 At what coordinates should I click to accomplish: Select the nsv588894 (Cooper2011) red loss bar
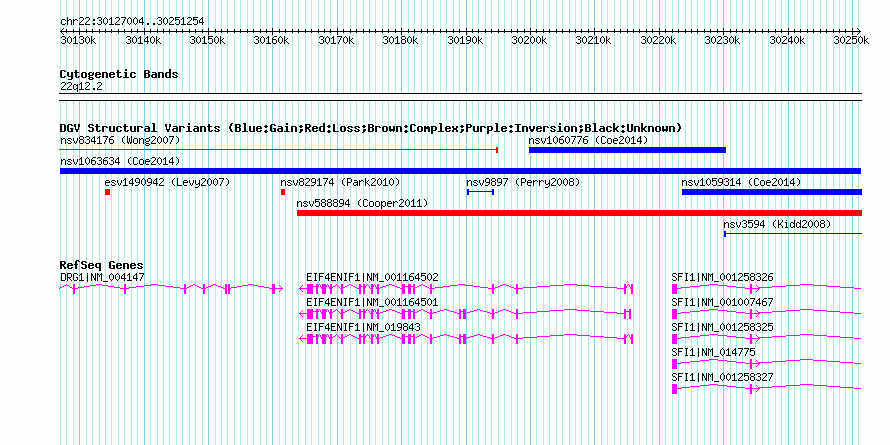point(580,213)
